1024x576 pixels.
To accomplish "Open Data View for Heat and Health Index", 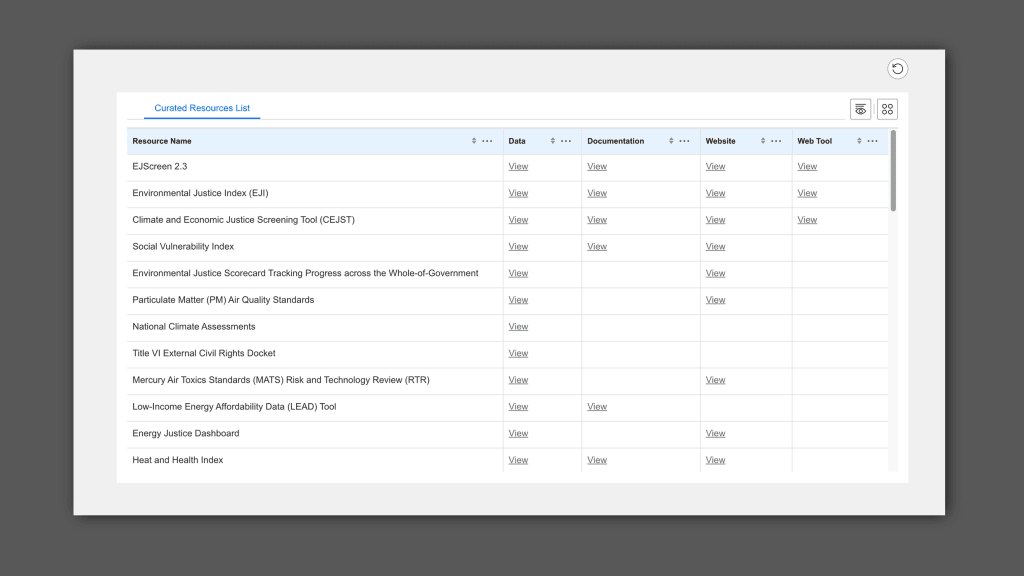I will point(518,460).
